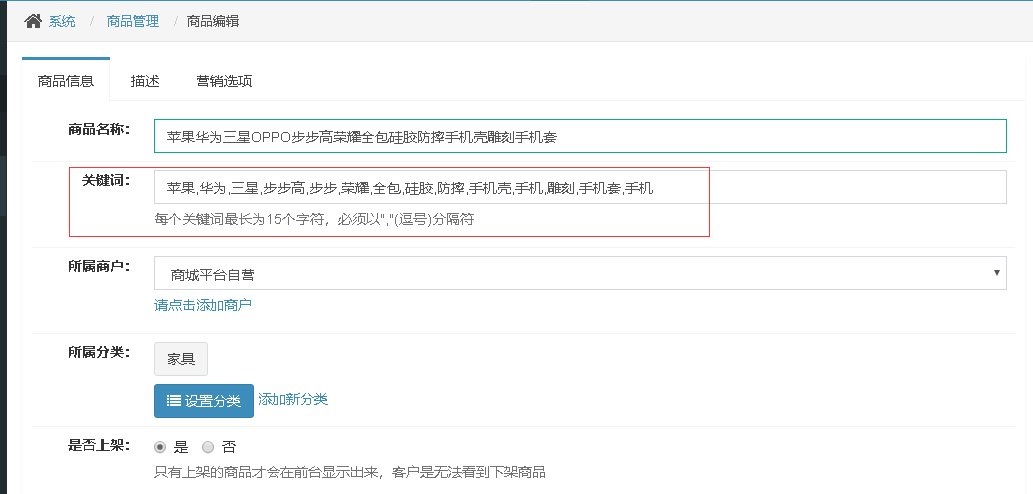Viewport: 1033px width, 494px height.
Task: Click the 请点击添加商户 link
Action: pos(203,305)
